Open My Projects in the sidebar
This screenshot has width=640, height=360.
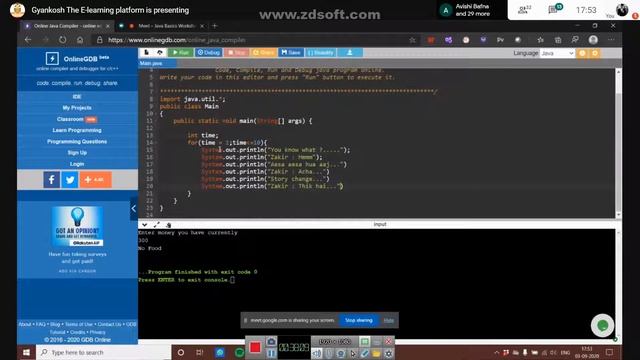(x=77, y=108)
